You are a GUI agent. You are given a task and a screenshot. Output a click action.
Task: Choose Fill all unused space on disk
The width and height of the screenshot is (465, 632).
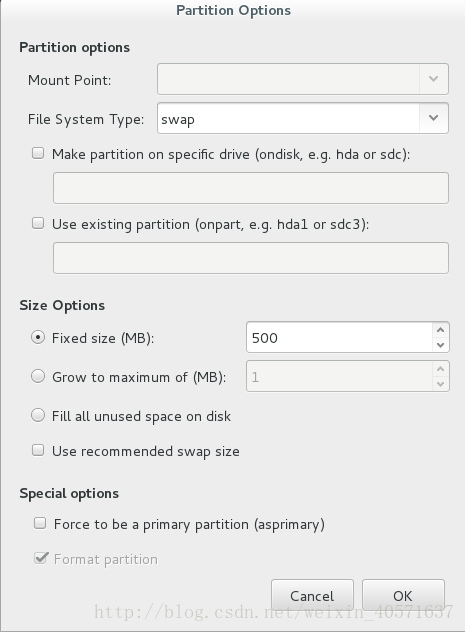pyautogui.click(x=38, y=415)
